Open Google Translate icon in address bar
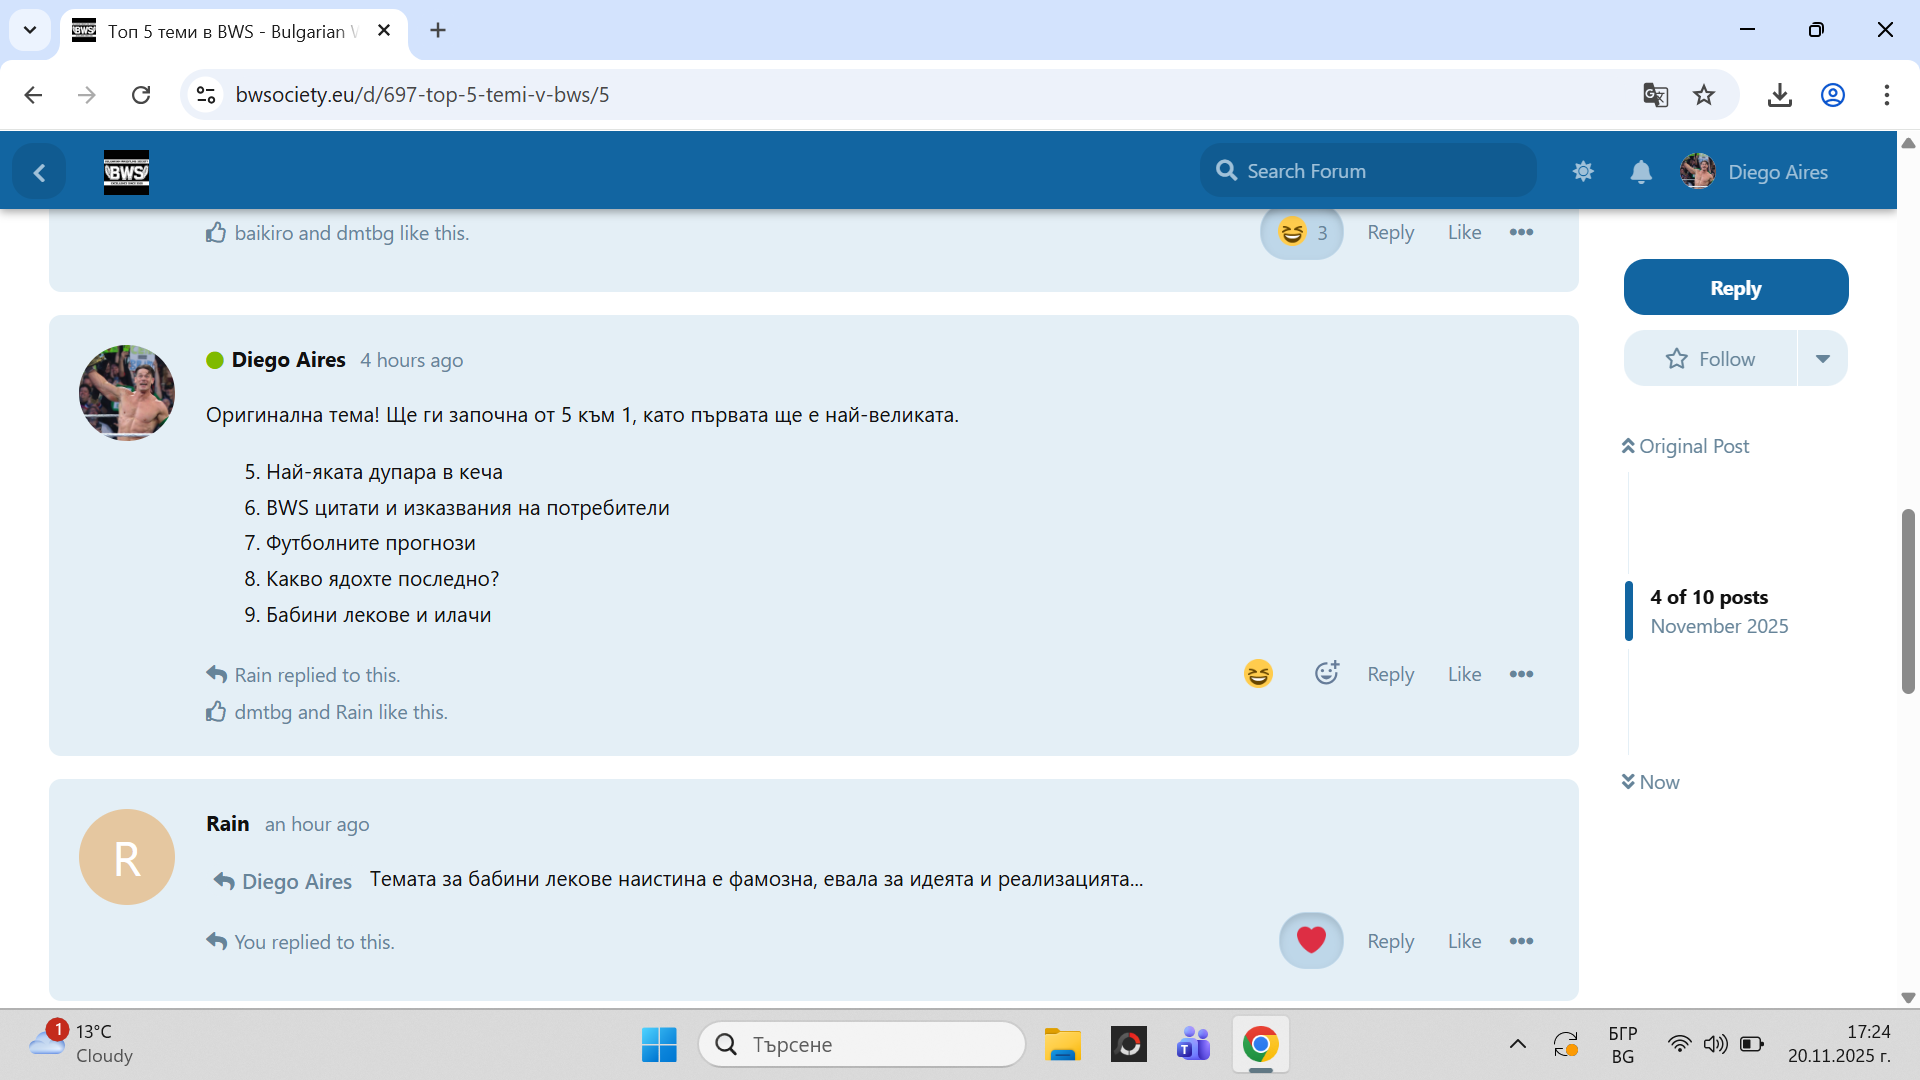Screen dimensions: 1920x1080 click(1655, 95)
